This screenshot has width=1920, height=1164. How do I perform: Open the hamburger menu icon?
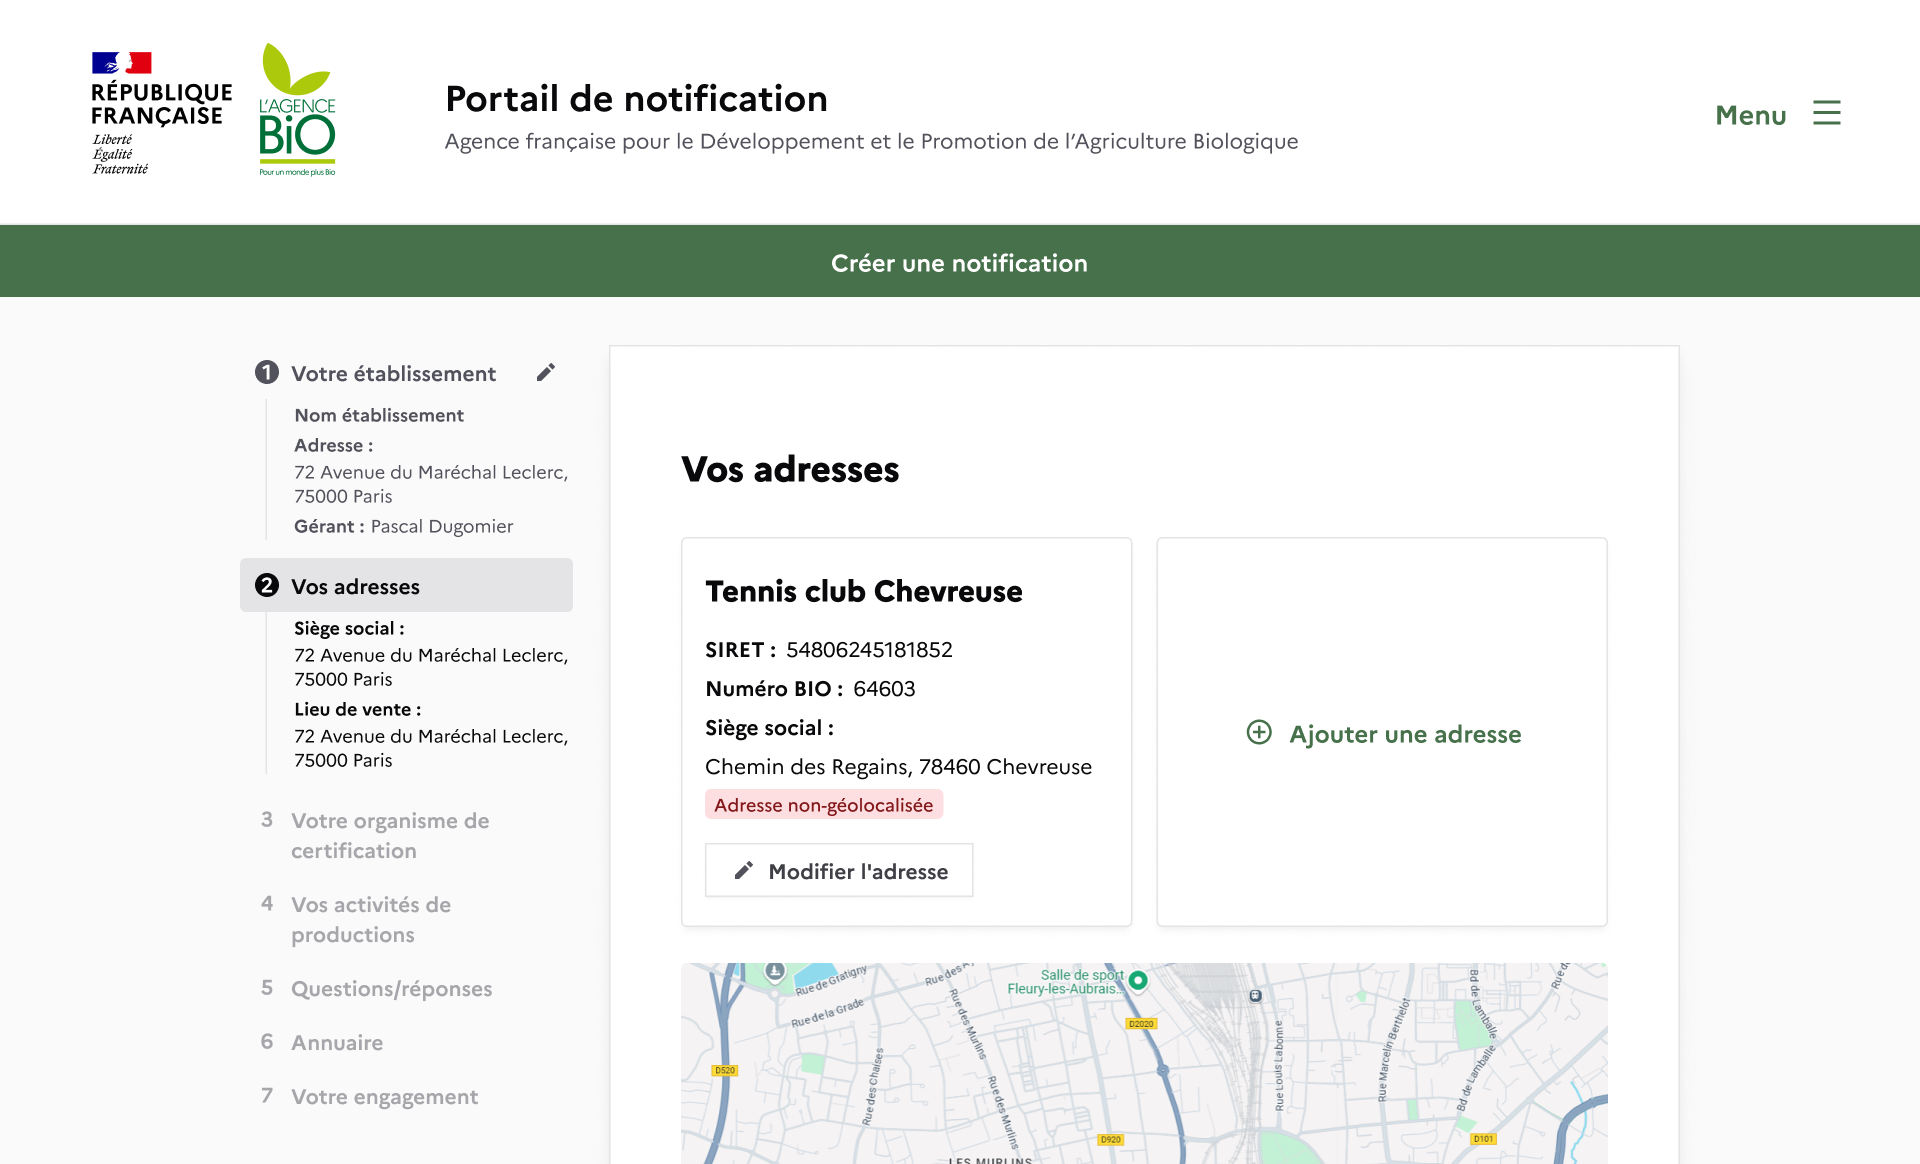click(1826, 114)
